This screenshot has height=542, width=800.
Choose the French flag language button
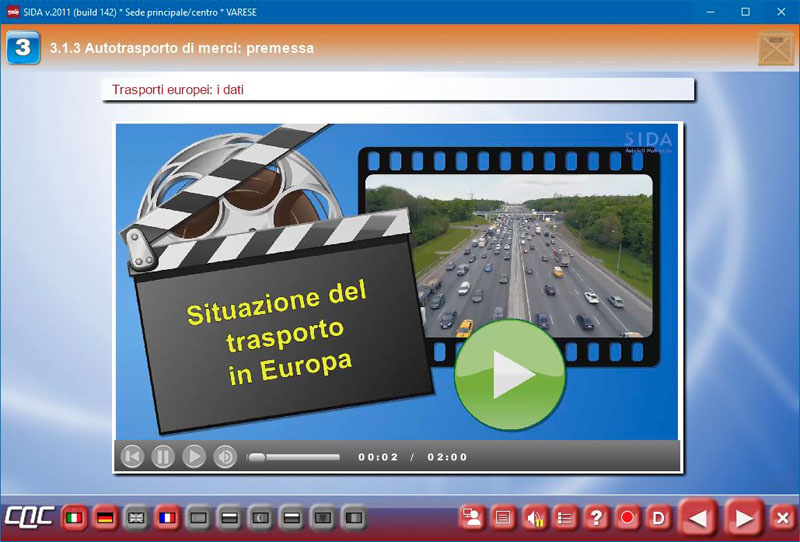point(167,518)
